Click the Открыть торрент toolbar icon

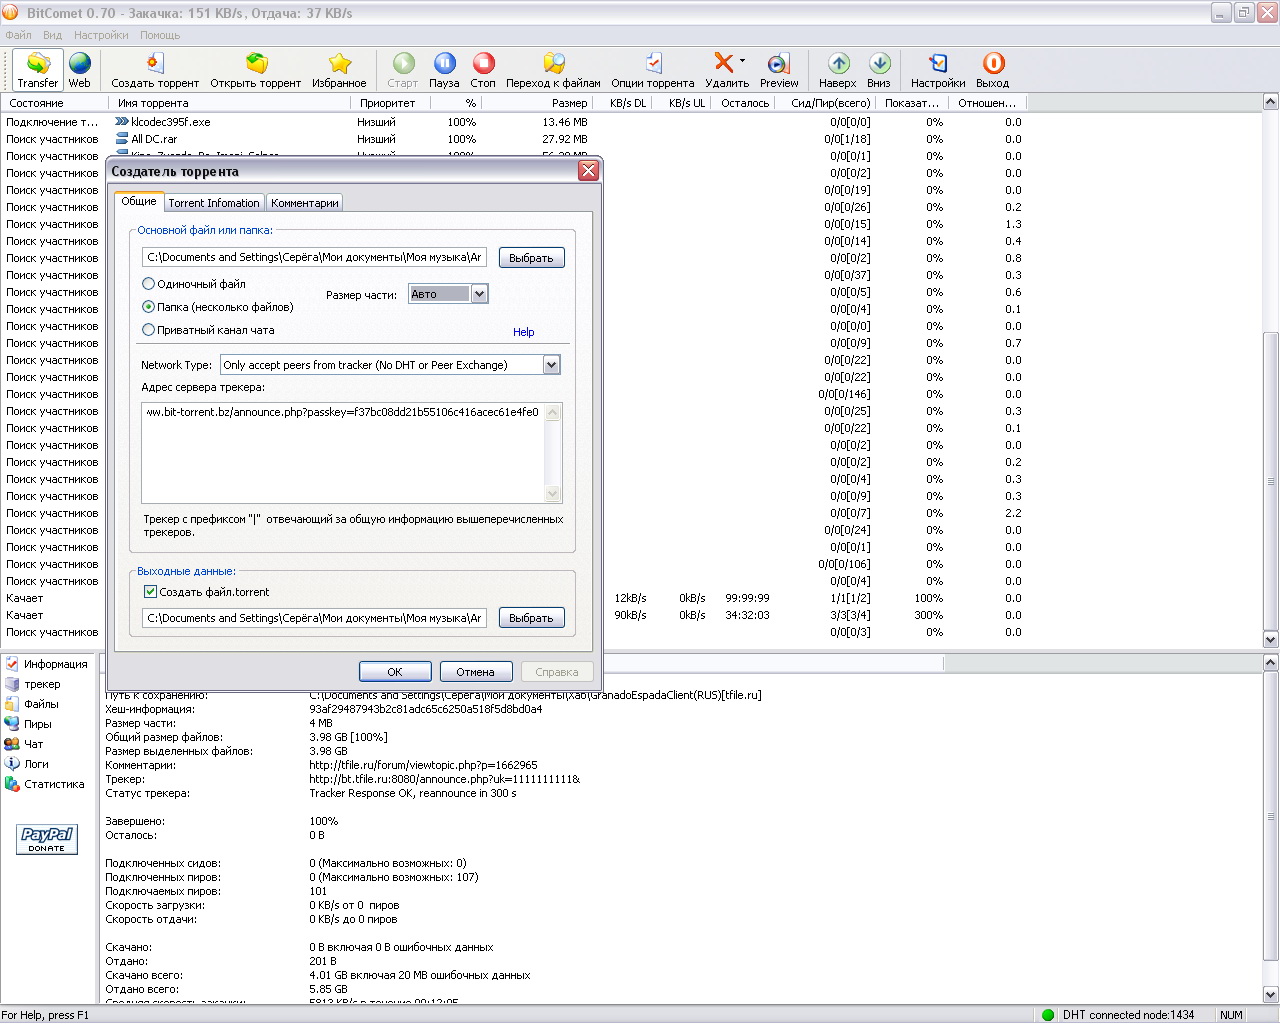(256, 70)
